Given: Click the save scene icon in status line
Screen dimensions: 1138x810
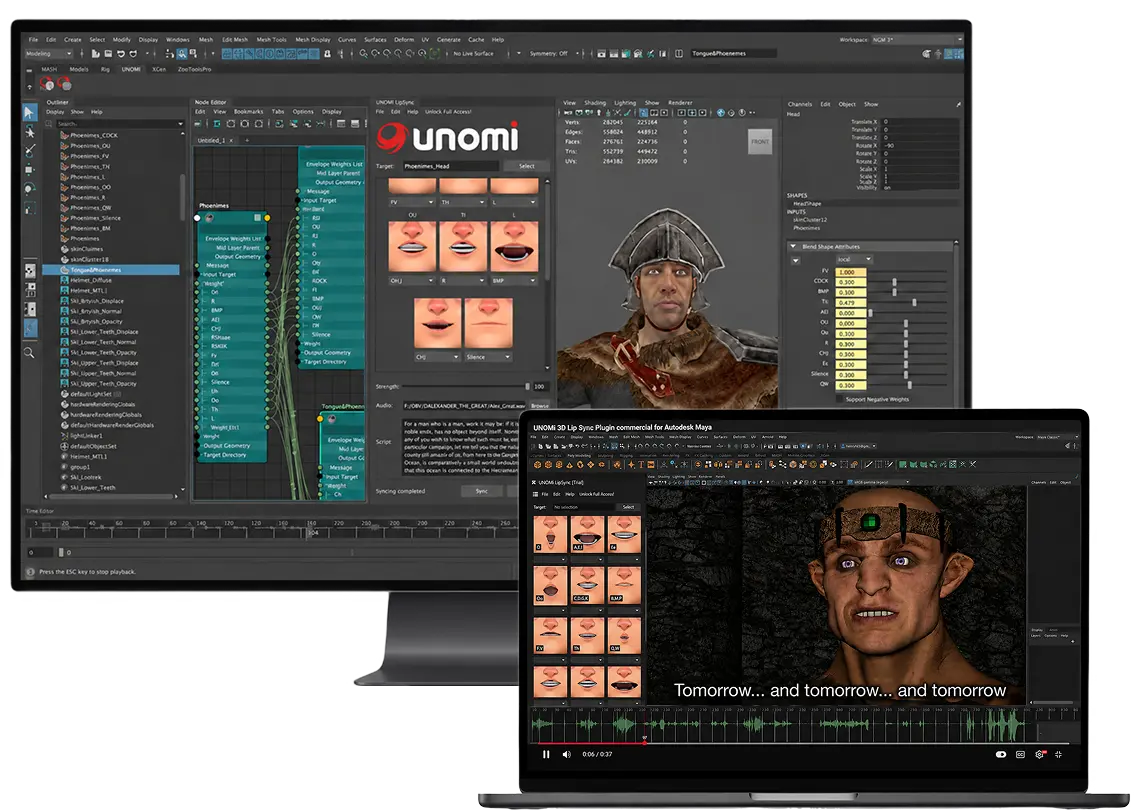Looking at the screenshot, I should [108, 54].
